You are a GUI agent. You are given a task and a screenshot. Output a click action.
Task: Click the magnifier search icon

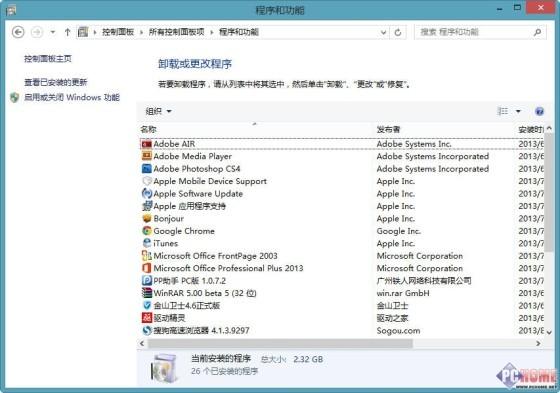(538, 32)
